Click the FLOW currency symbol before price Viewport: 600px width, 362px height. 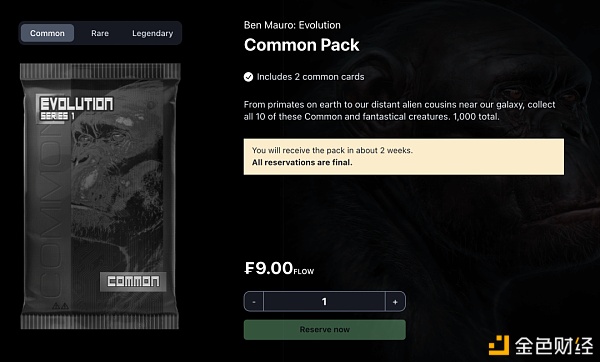249,268
